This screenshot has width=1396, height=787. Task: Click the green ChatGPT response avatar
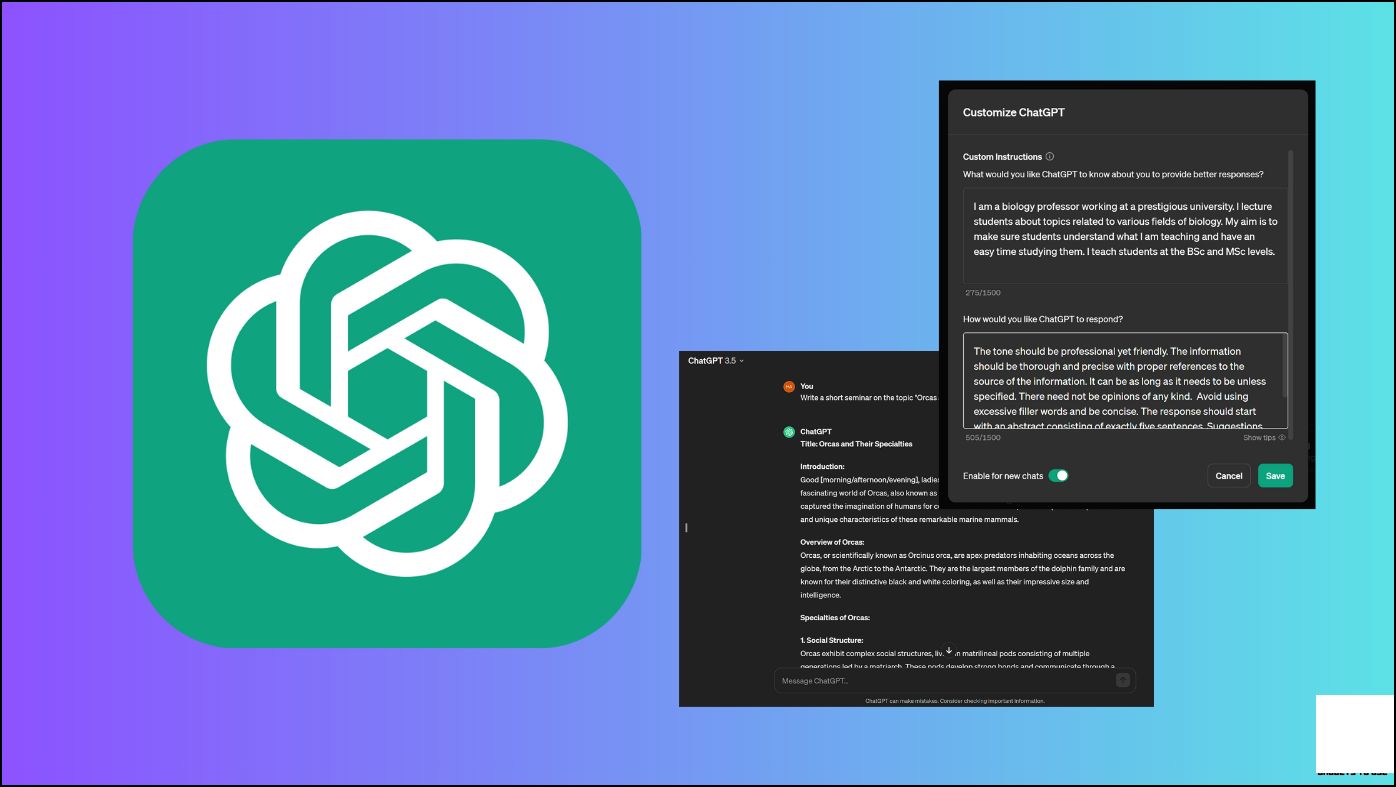point(789,432)
